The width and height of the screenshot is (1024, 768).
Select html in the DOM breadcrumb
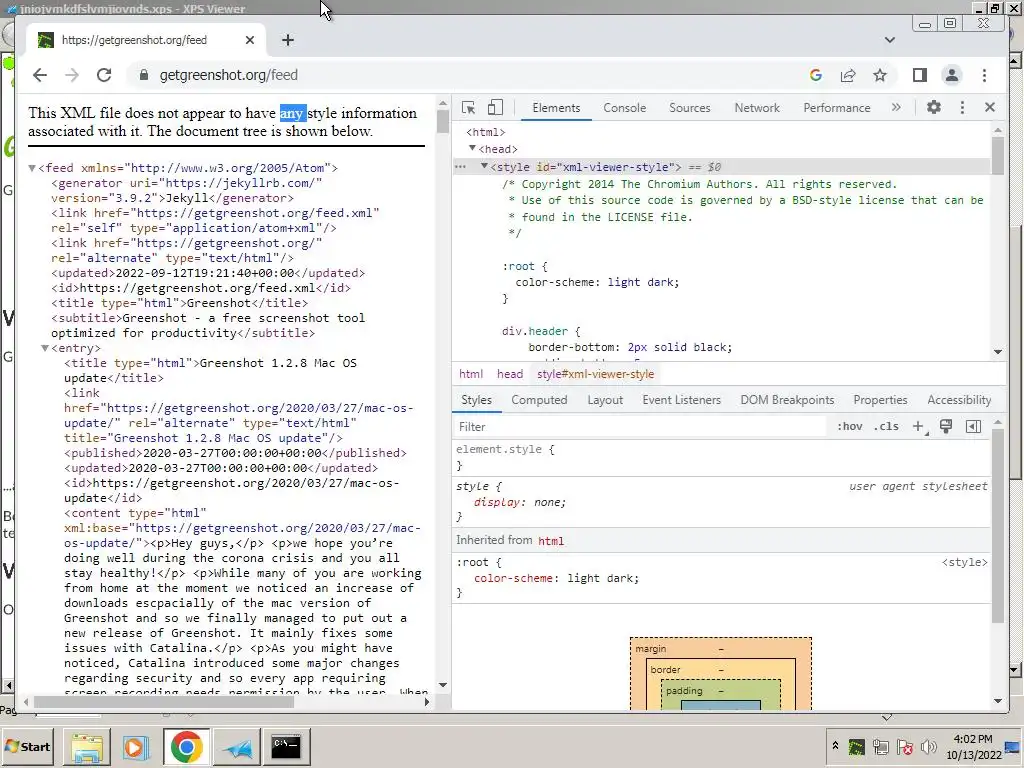[x=471, y=374]
